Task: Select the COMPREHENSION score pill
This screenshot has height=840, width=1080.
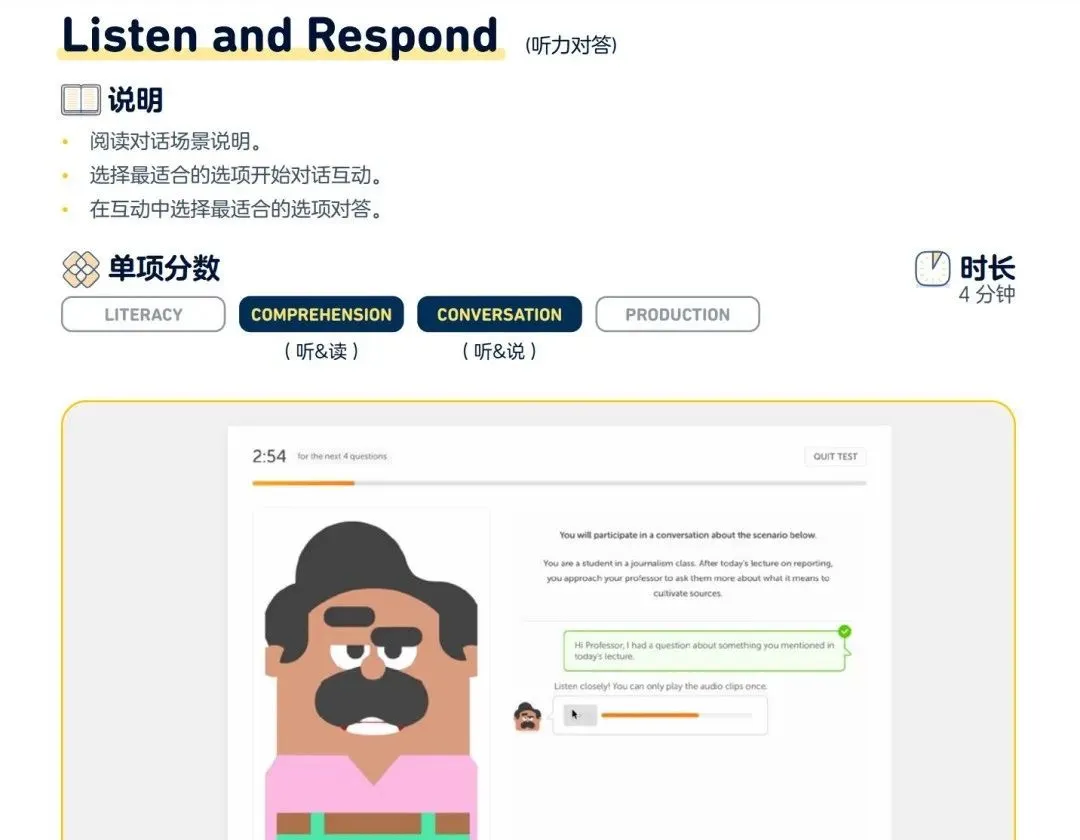Action: tap(321, 314)
